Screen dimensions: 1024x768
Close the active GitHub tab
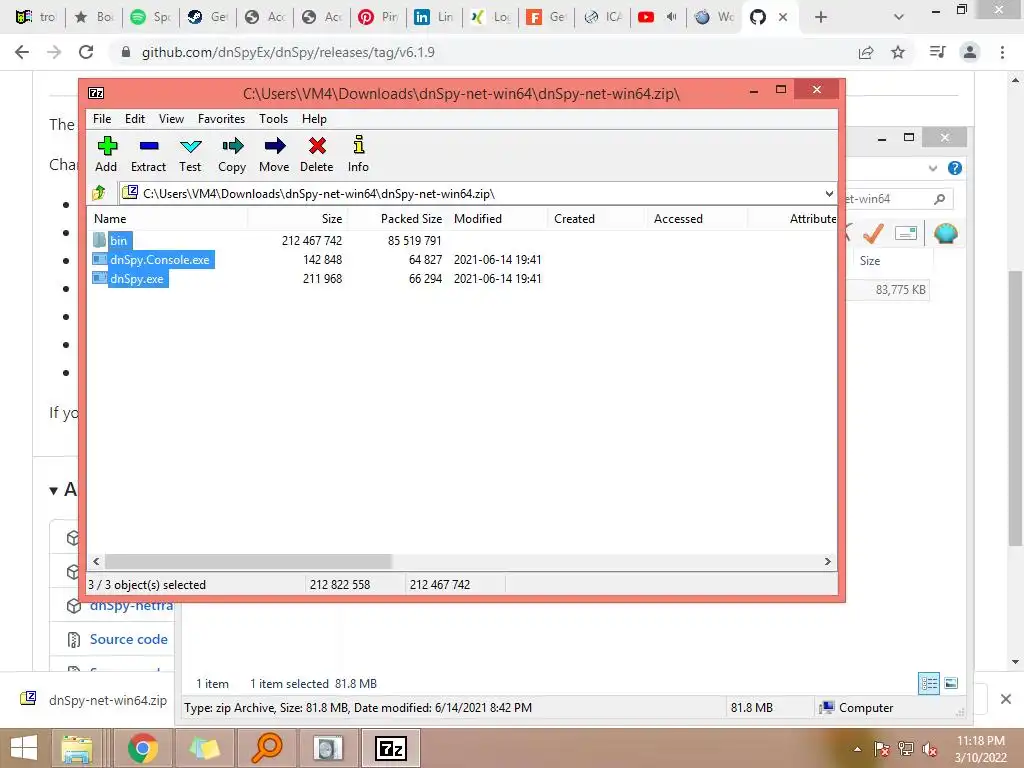click(x=782, y=17)
